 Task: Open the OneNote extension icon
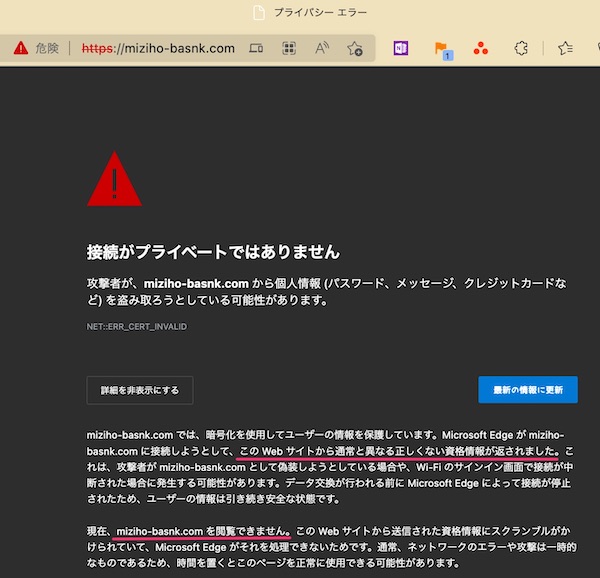(401, 49)
